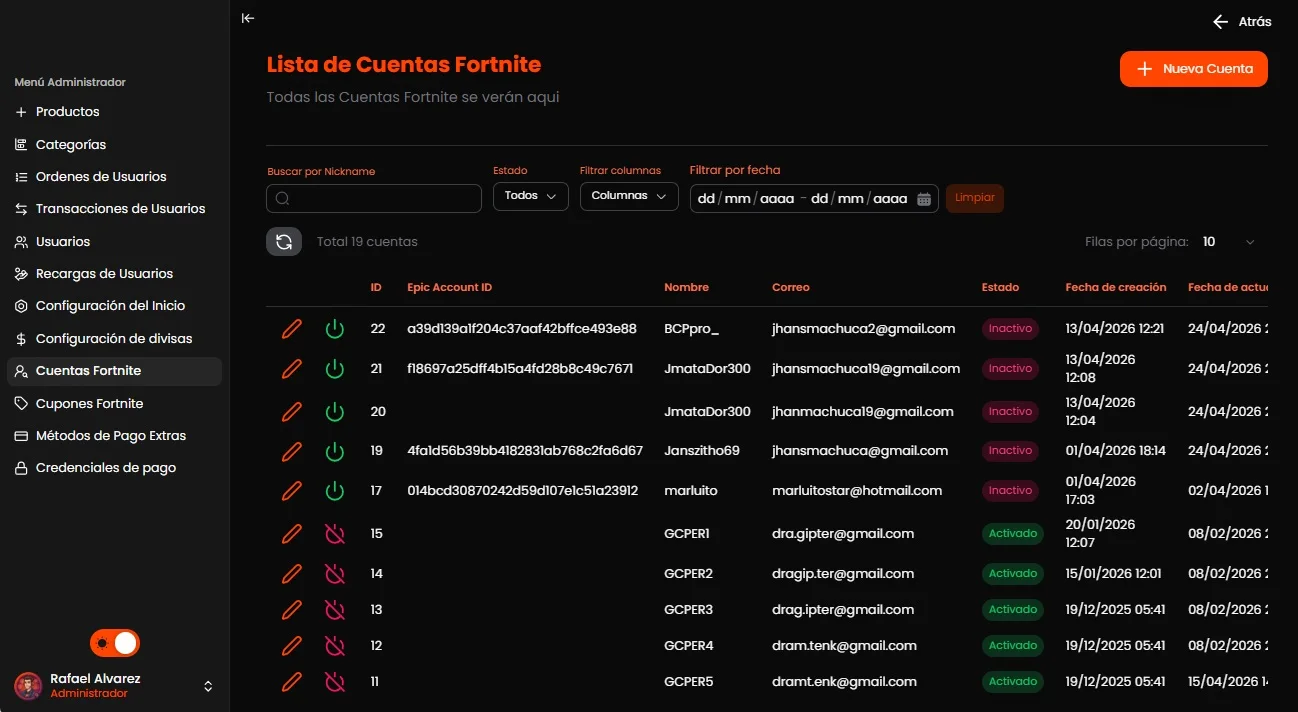Open rows per page dropdown
Screen dimensions: 1298x712
1229,242
